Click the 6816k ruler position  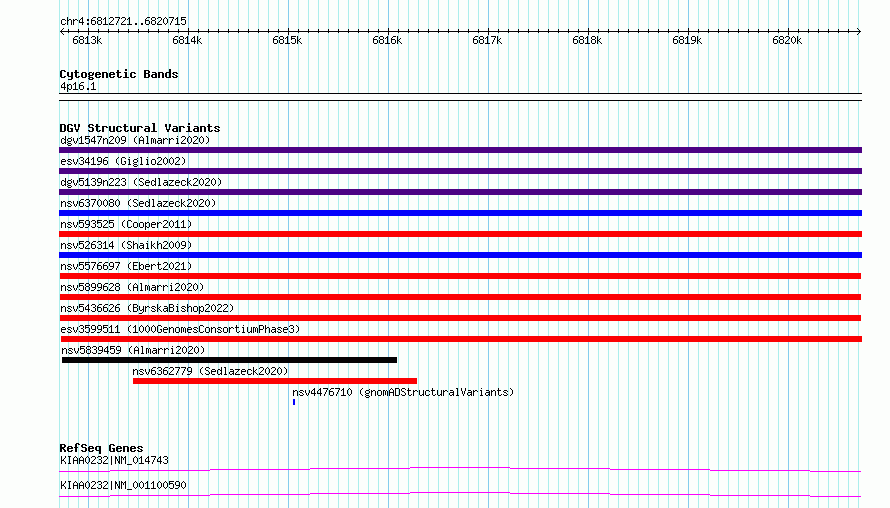click(x=387, y=40)
